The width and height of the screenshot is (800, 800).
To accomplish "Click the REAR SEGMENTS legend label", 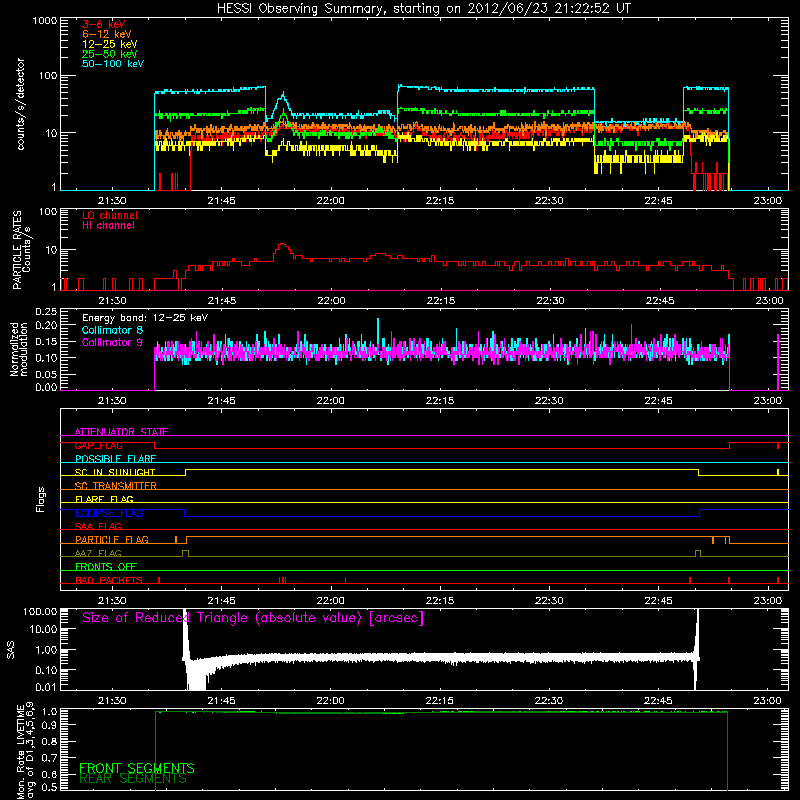I will coord(133,779).
